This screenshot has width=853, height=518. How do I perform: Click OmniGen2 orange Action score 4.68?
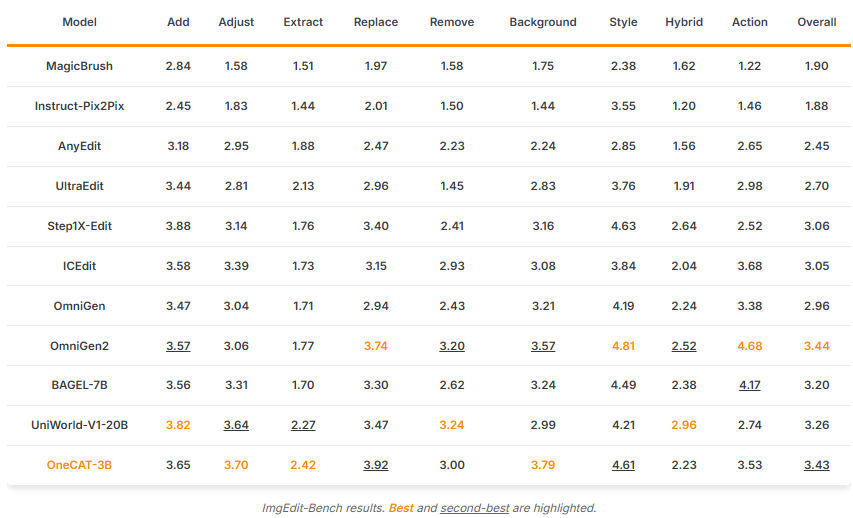tap(750, 346)
